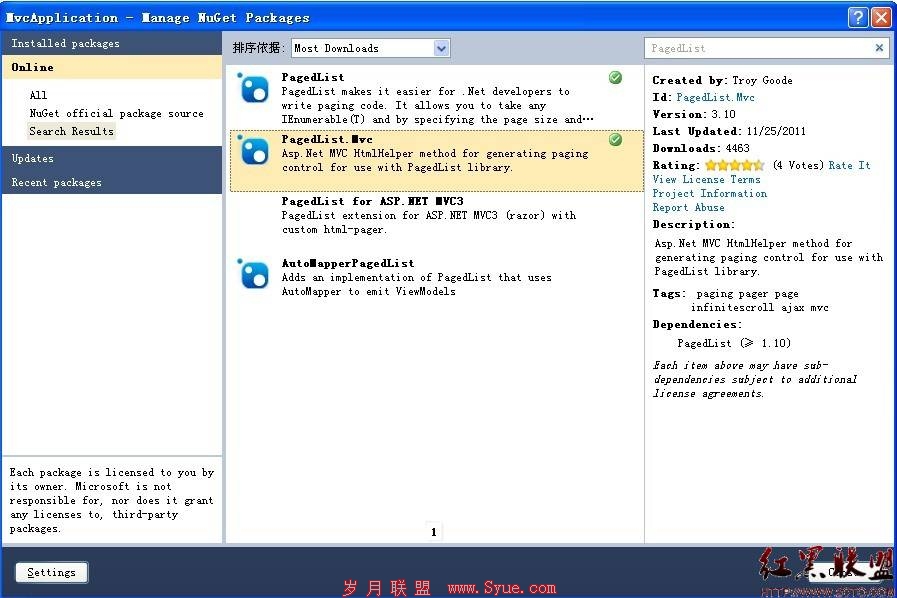Click the PagedList.Mvc package icon
The width and height of the screenshot is (897, 598).
(253, 151)
